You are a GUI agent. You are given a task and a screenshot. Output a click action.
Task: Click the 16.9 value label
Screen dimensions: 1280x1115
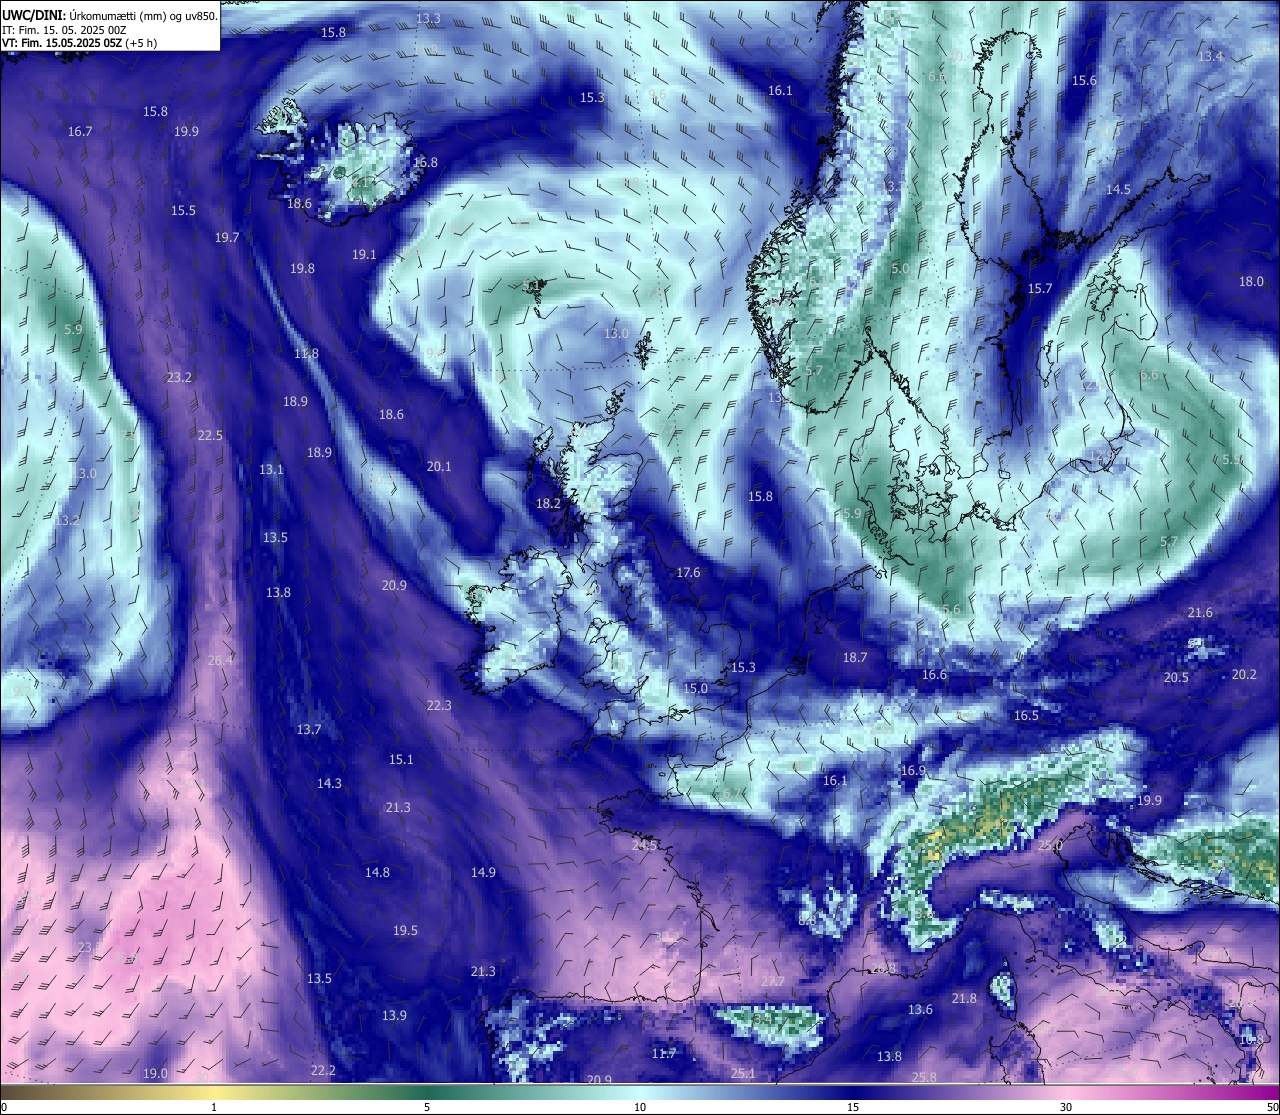(913, 771)
